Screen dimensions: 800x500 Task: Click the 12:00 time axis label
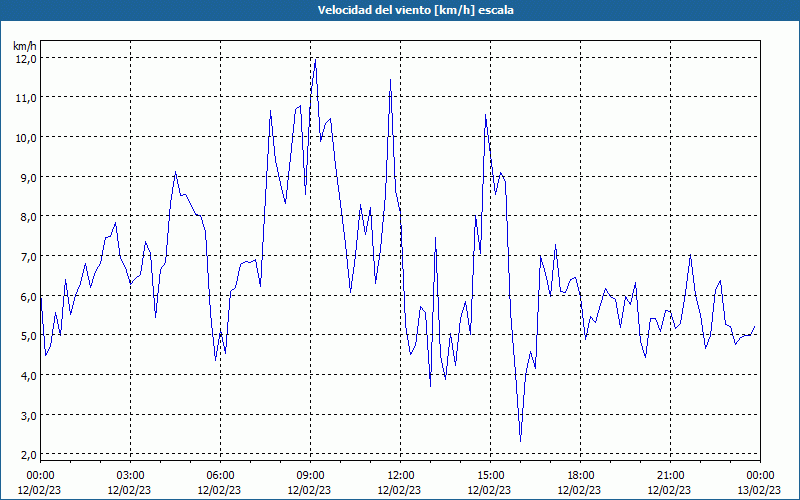[401, 476]
